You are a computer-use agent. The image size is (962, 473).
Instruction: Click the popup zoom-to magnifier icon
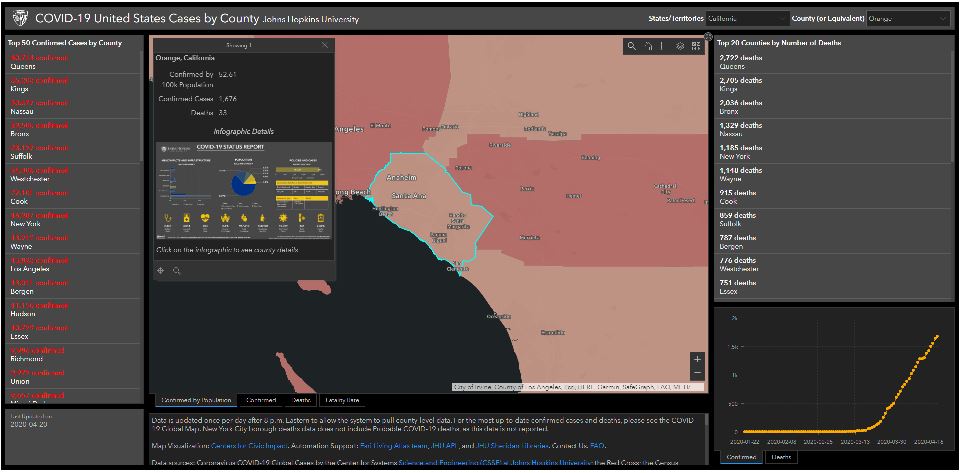(x=177, y=270)
